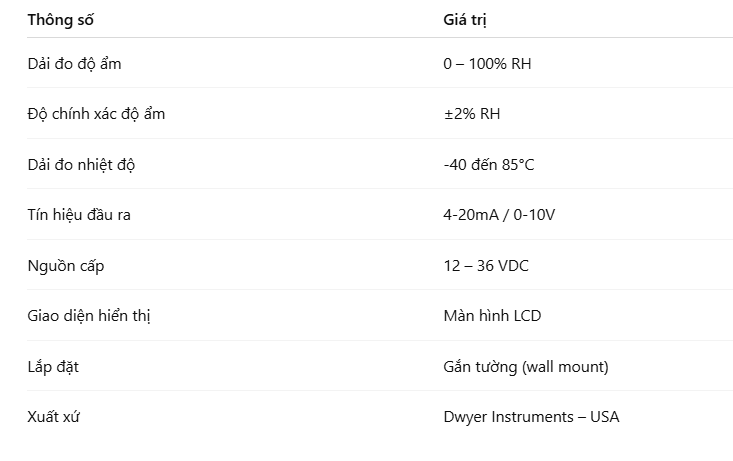Viewport: 733px width, 461px height.
Task: Select the 'Dải đo độ ẩm' label
Action: [74, 64]
